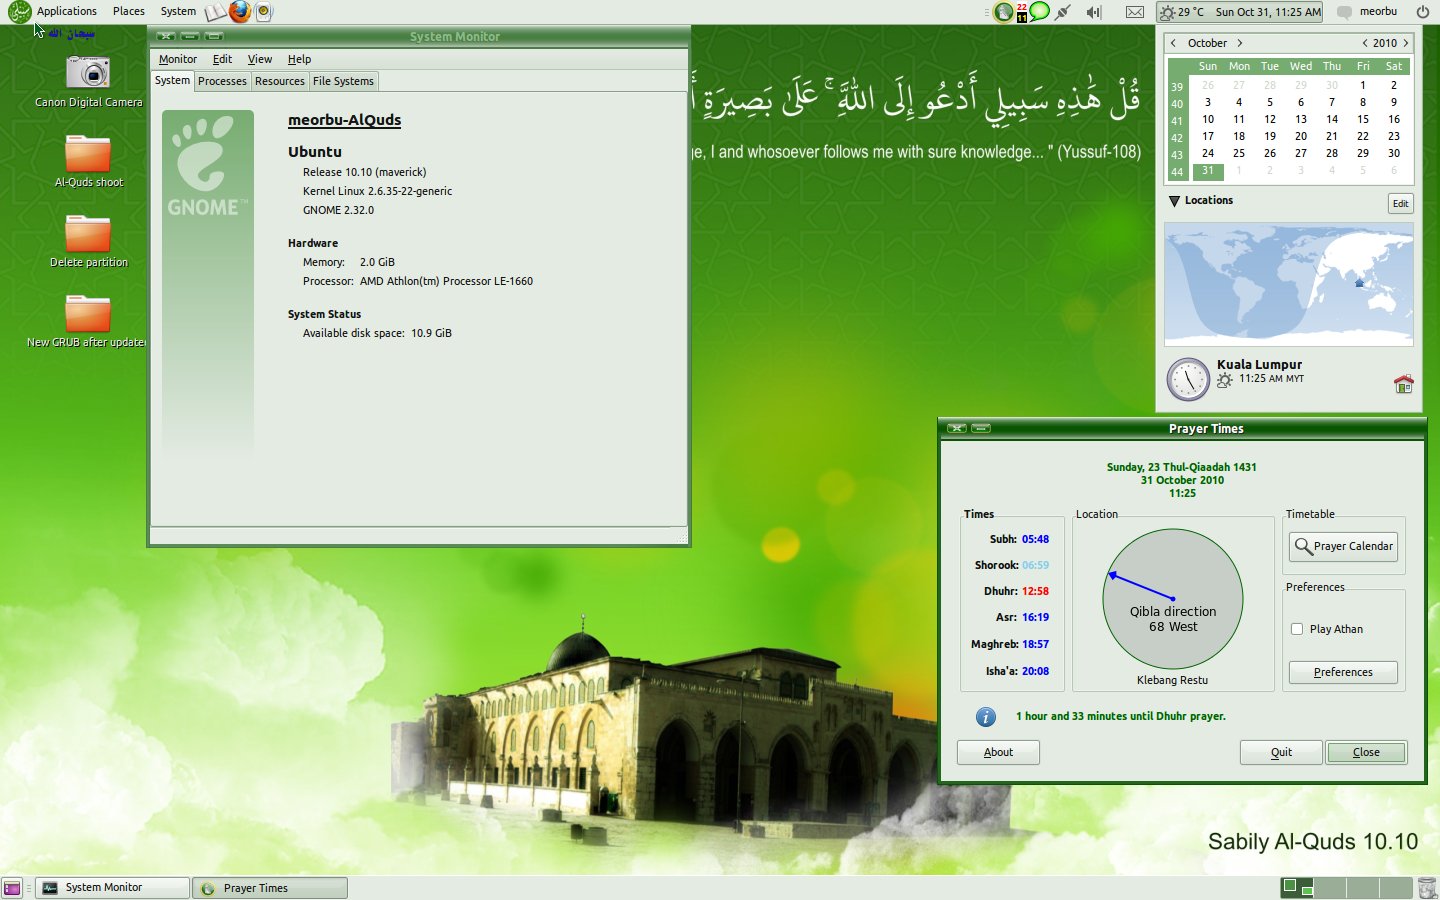The height and width of the screenshot is (900, 1440).
Task: Click the Qibla direction compass circle
Action: coord(1172,598)
